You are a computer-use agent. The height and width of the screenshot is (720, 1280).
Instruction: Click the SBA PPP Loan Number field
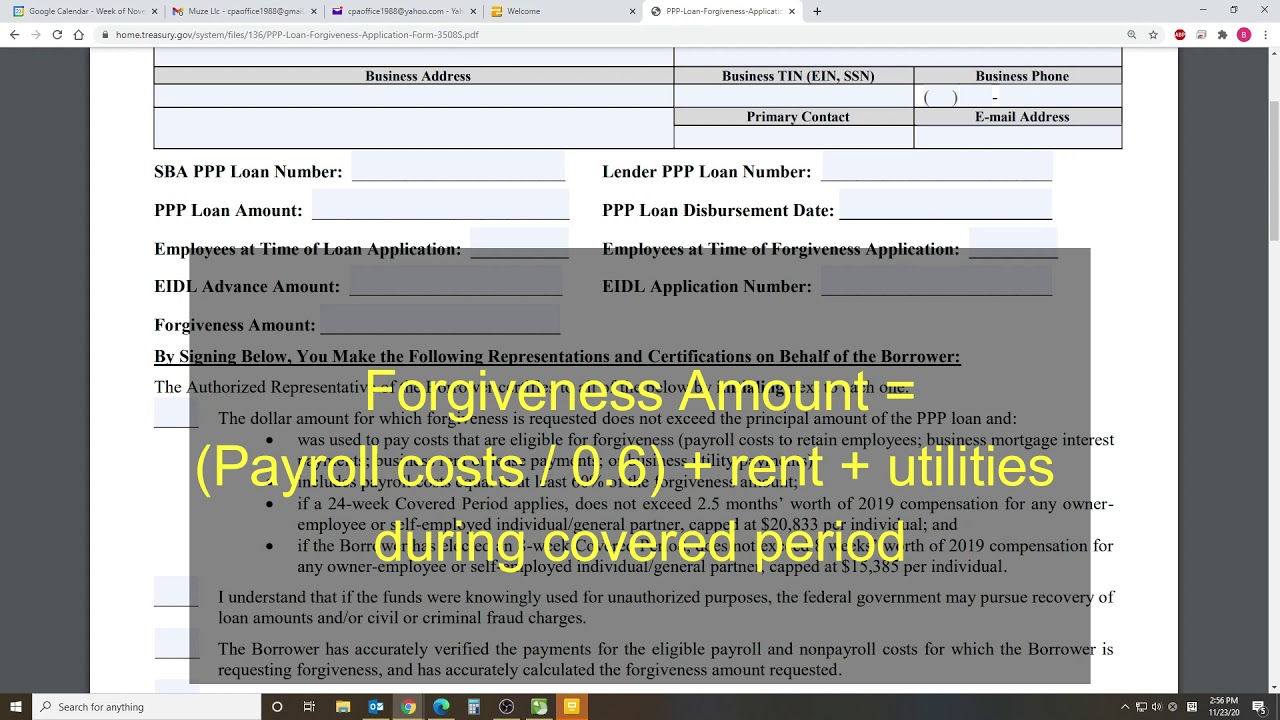click(x=458, y=167)
